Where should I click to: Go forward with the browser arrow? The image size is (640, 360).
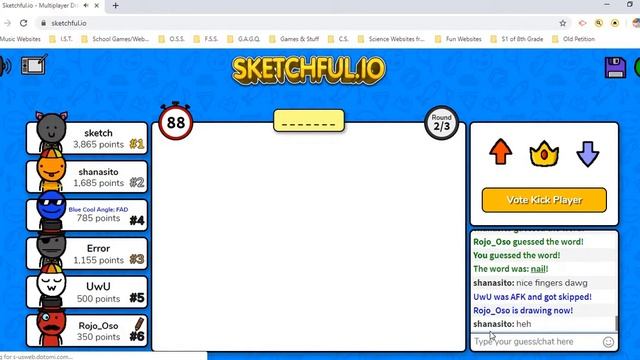7,23
